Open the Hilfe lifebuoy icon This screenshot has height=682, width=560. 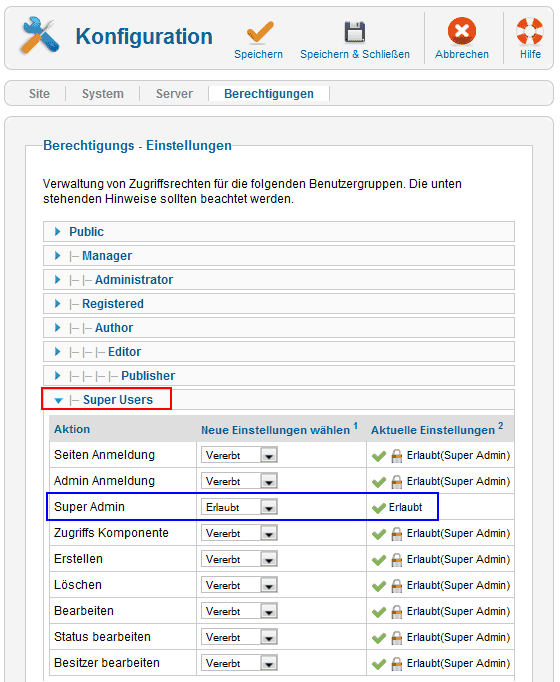click(x=530, y=31)
